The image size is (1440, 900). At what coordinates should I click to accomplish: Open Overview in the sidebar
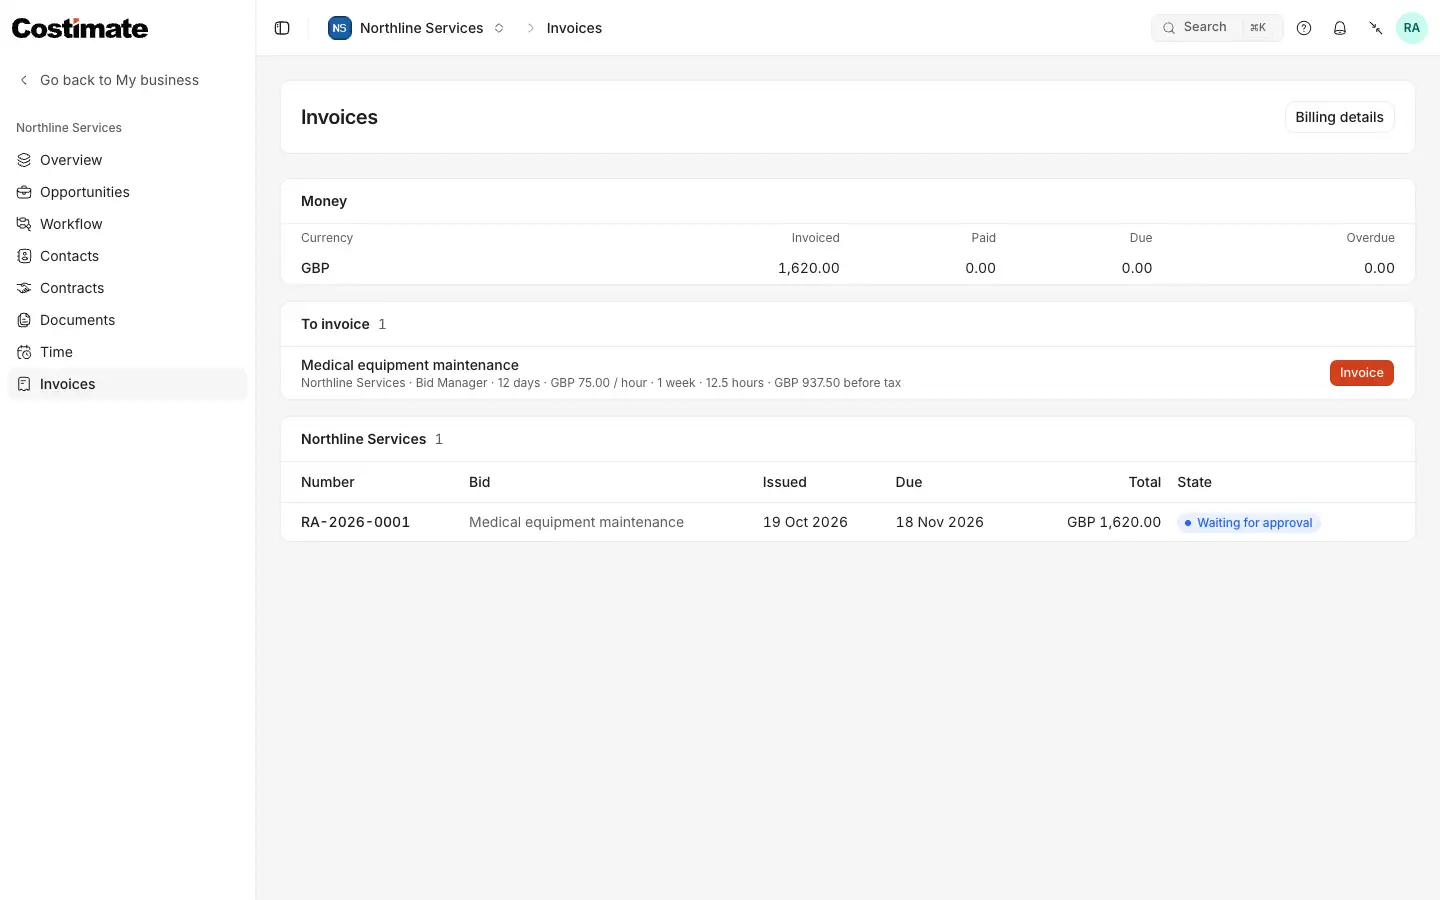128,160
